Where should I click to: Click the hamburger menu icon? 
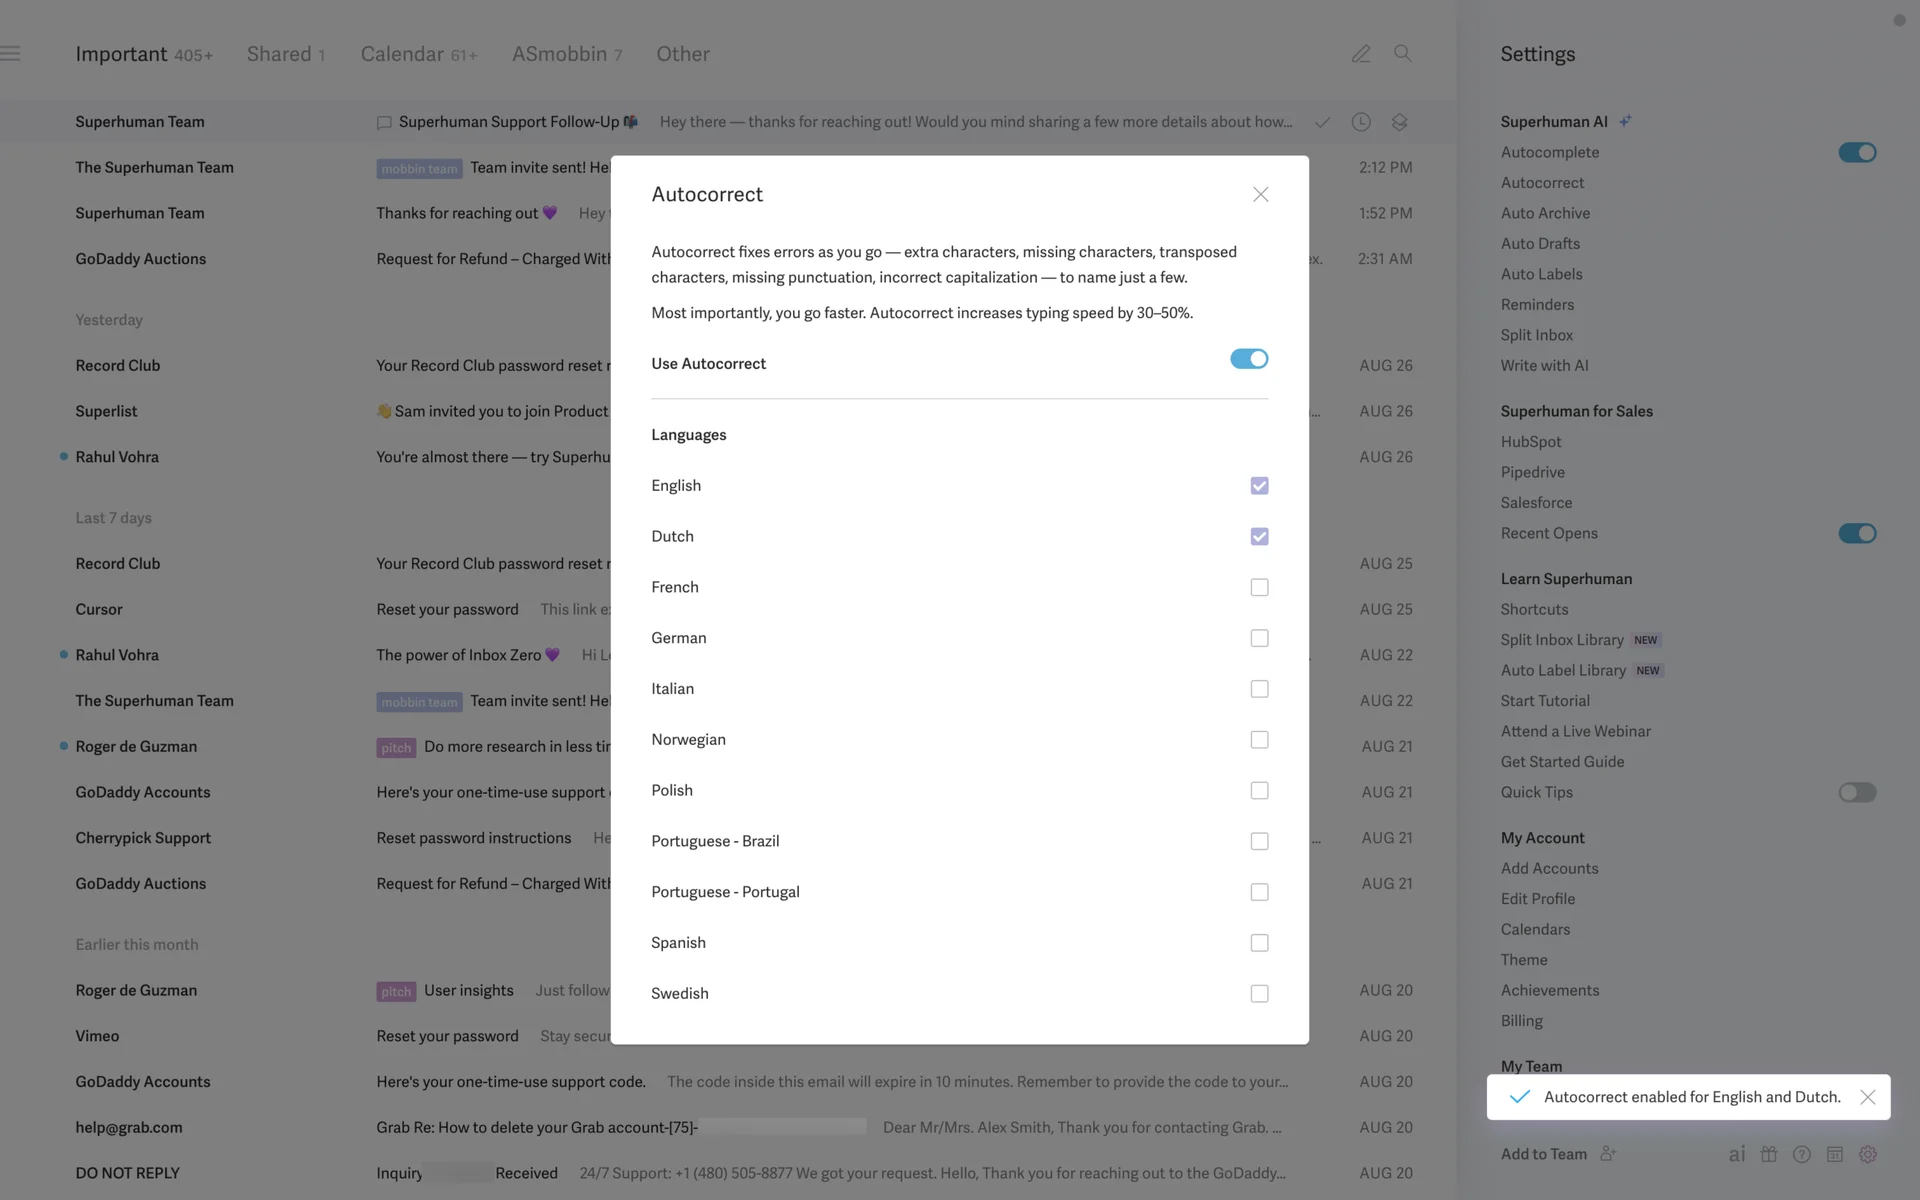[11, 54]
